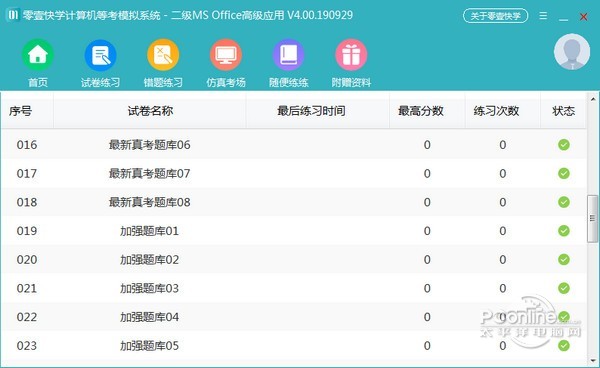Click the scrollbar down arrow

point(593,360)
